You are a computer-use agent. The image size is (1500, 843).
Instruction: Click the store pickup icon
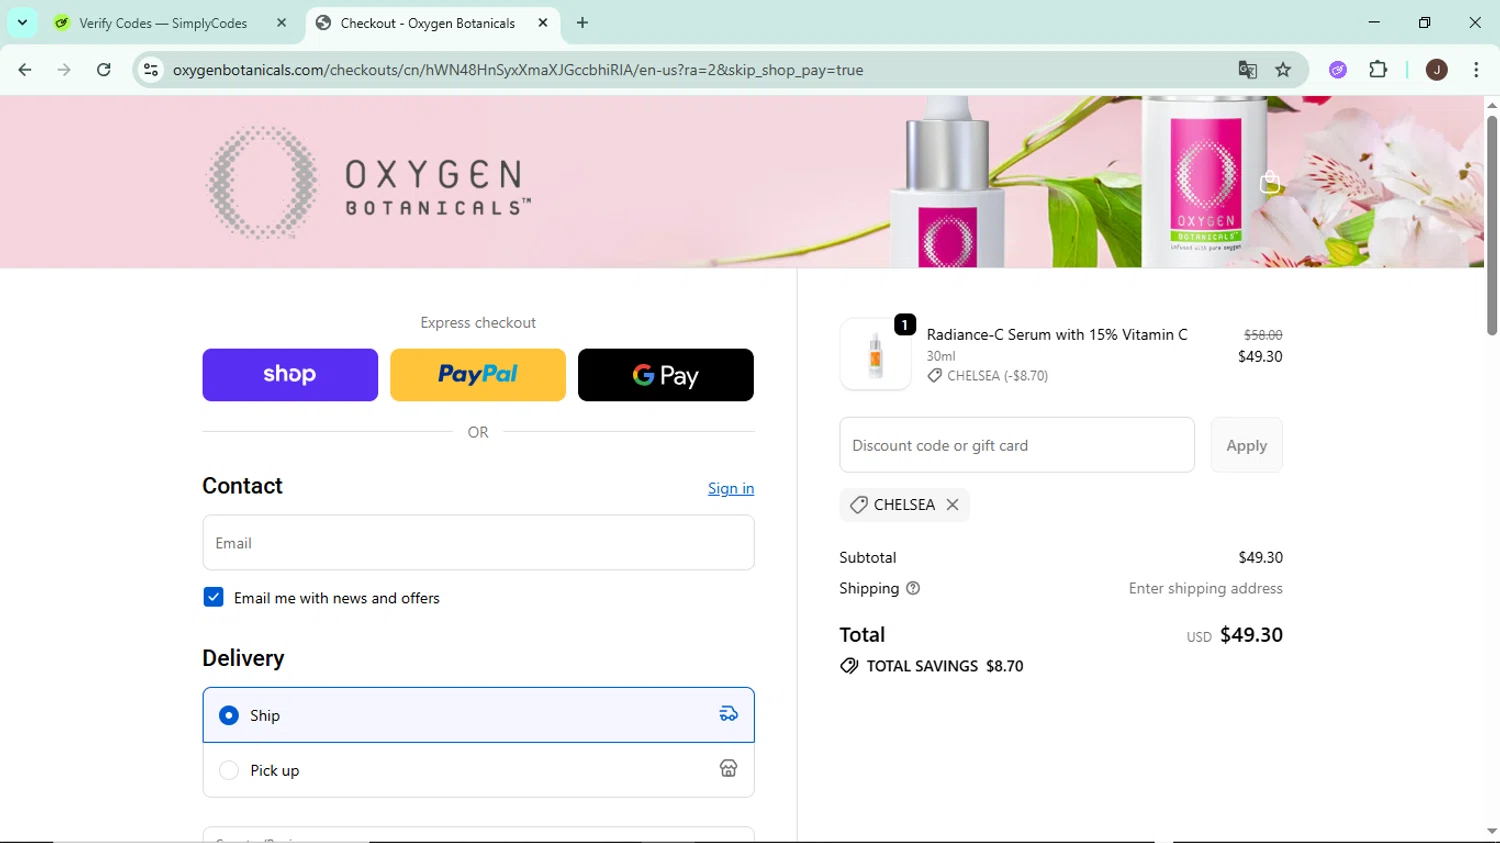coord(728,768)
